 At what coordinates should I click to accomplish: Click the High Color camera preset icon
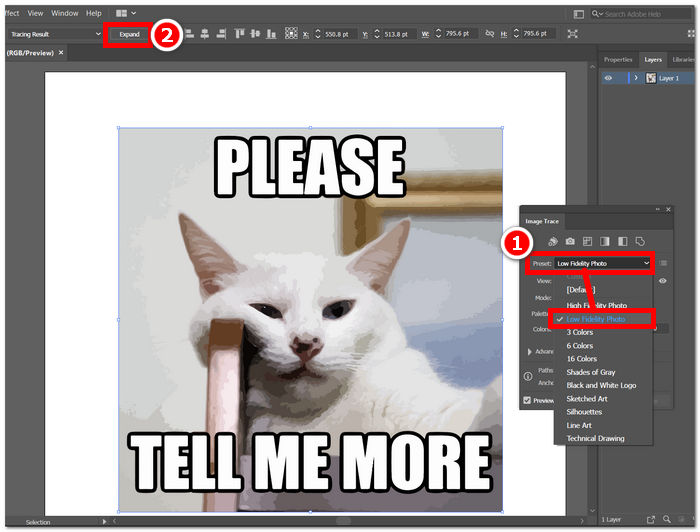(x=570, y=241)
